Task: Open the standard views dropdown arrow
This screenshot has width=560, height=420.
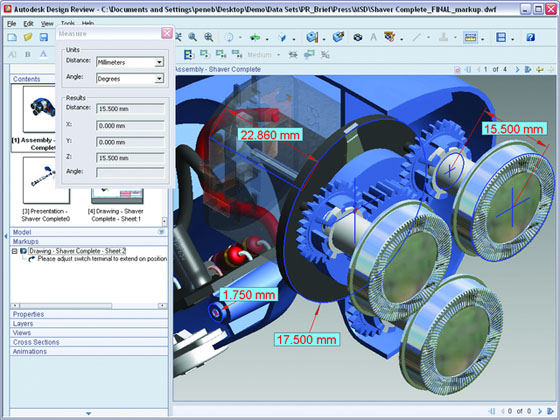Action: 294,38
